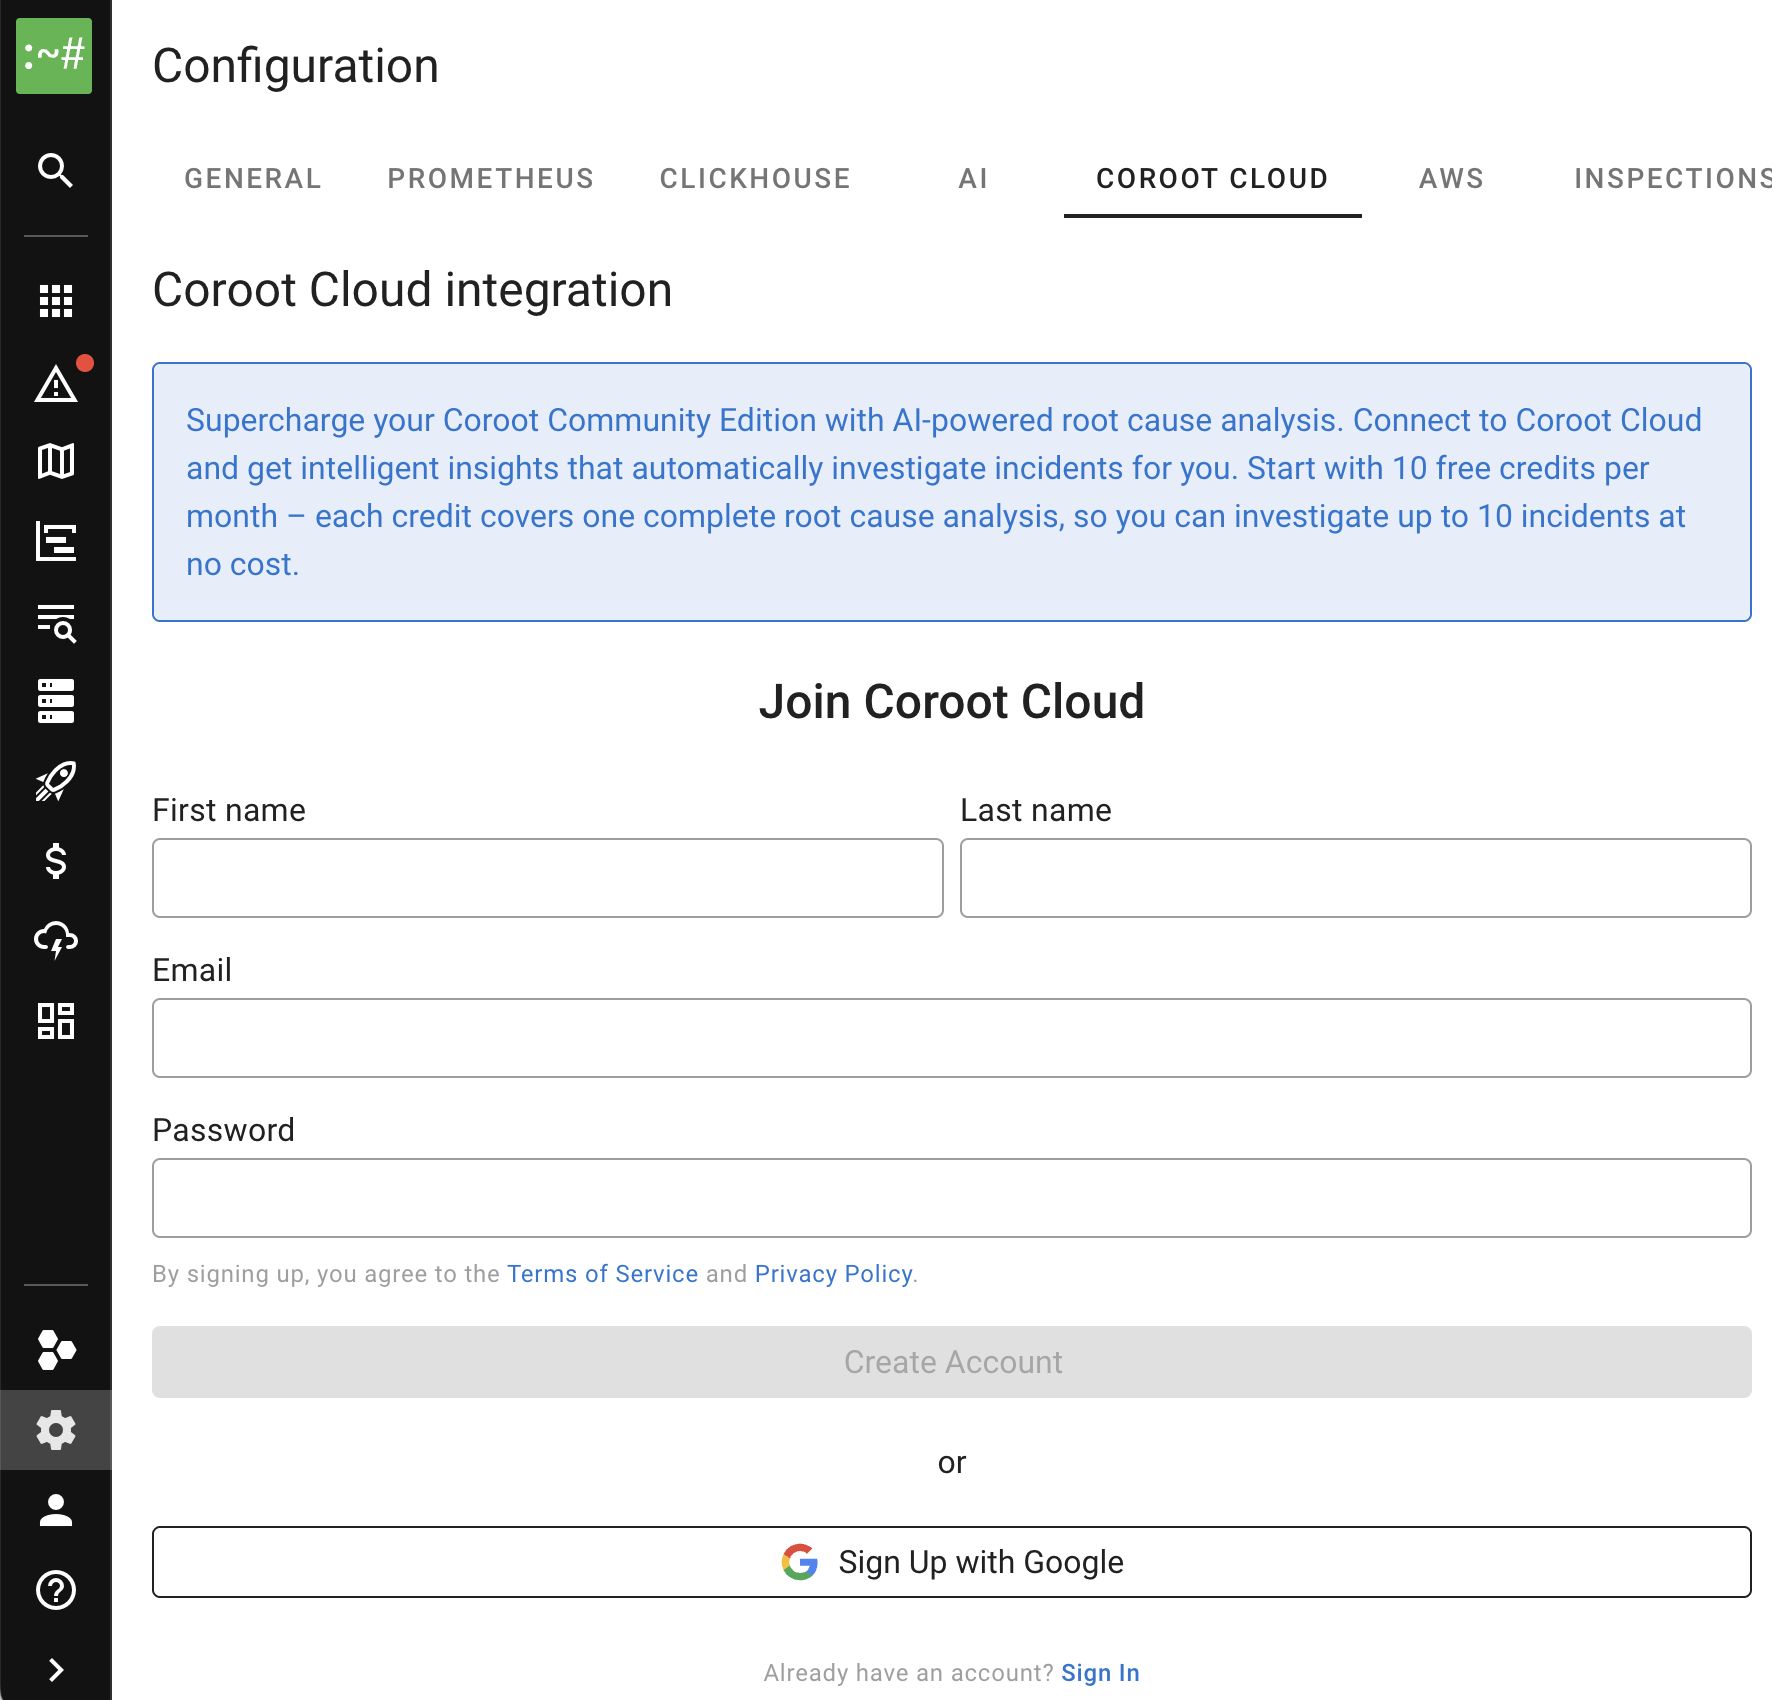Select the Coroot Cloud tab
This screenshot has height=1700, width=1772.
coord(1212,179)
